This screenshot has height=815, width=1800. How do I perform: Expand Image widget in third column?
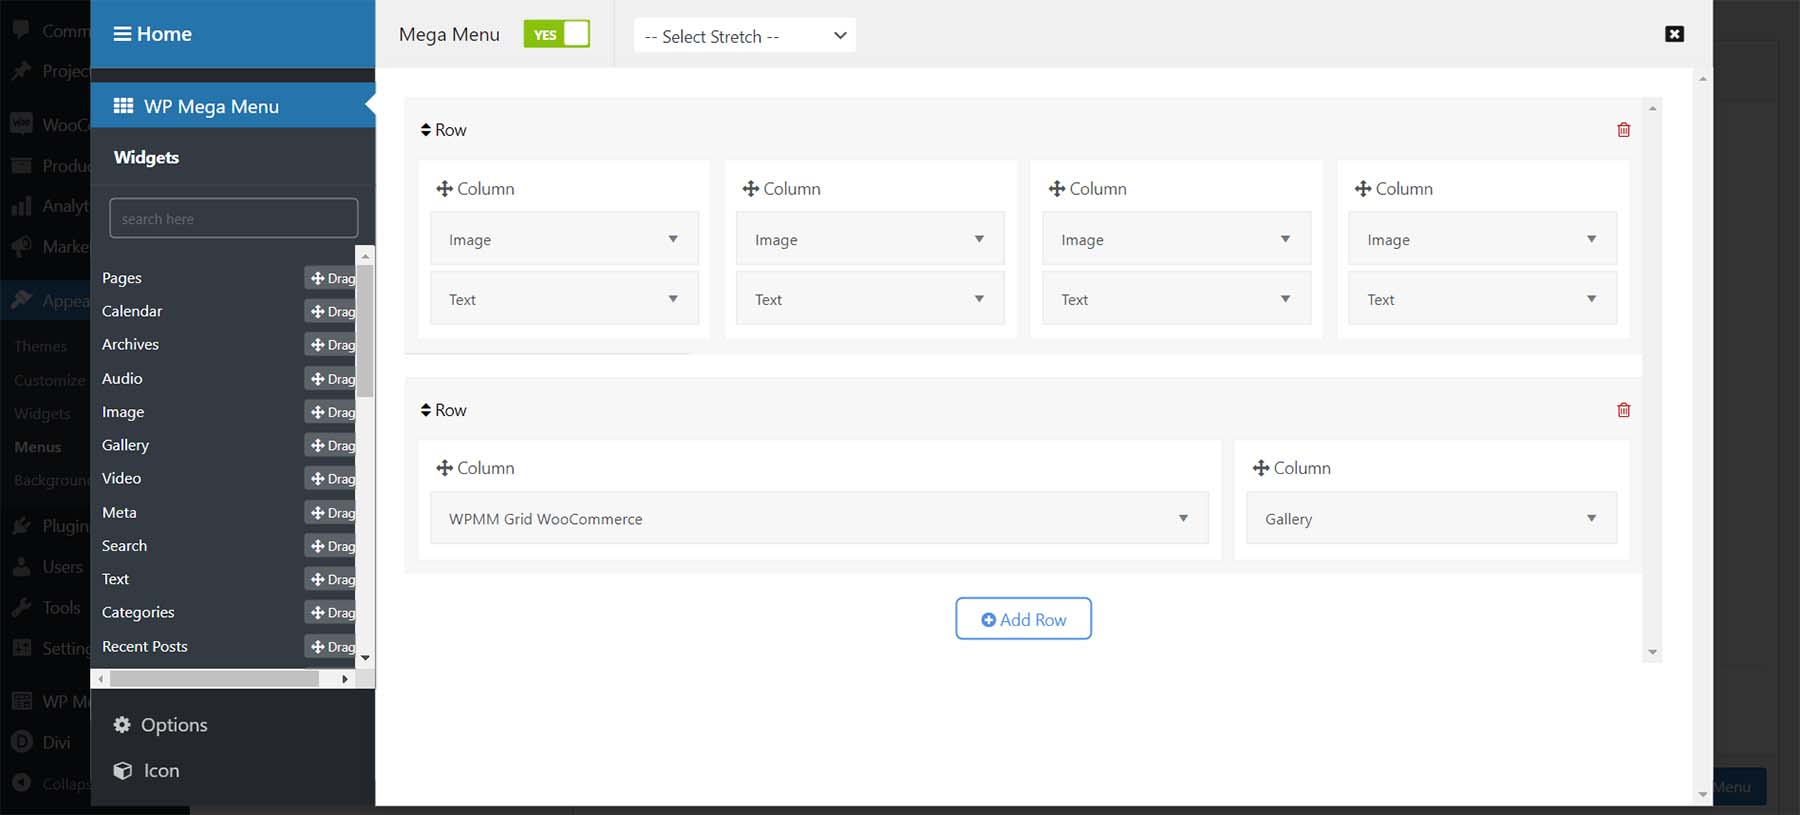(1285, 239)
